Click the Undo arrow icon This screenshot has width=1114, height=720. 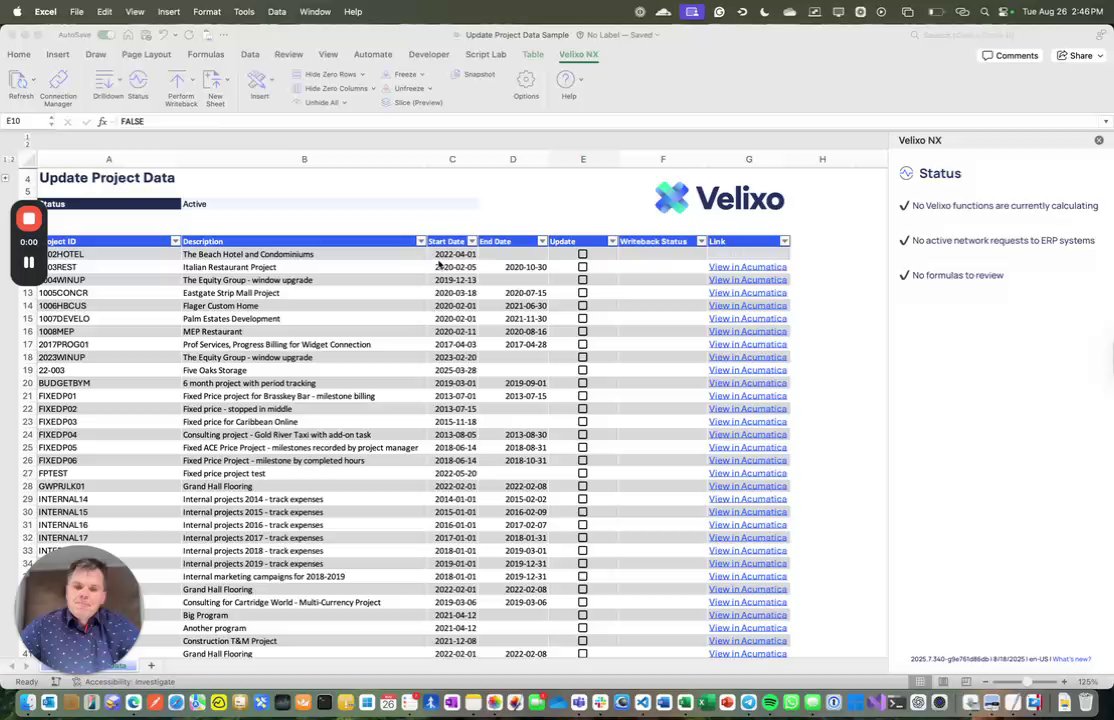tap(163, 35)
